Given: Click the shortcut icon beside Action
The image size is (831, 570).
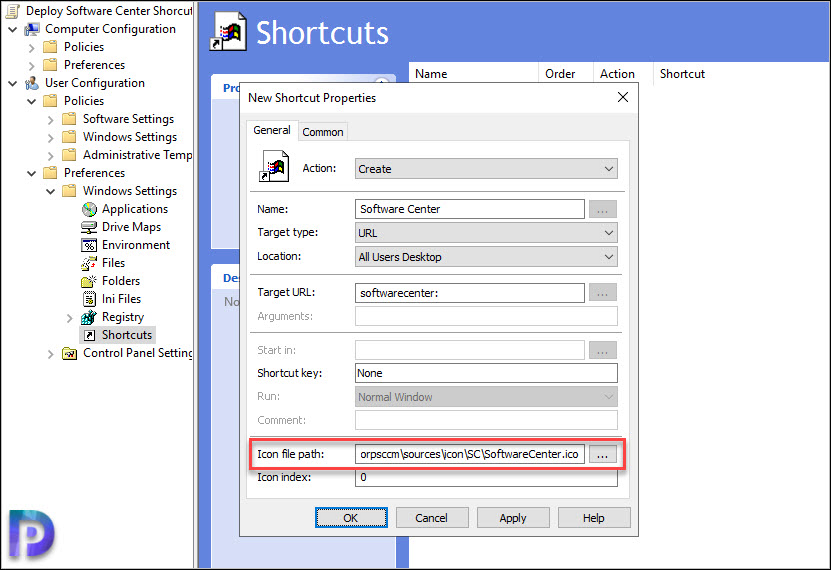Looking at the screenshot, I should pyautogui.click(x=274, y=166).
